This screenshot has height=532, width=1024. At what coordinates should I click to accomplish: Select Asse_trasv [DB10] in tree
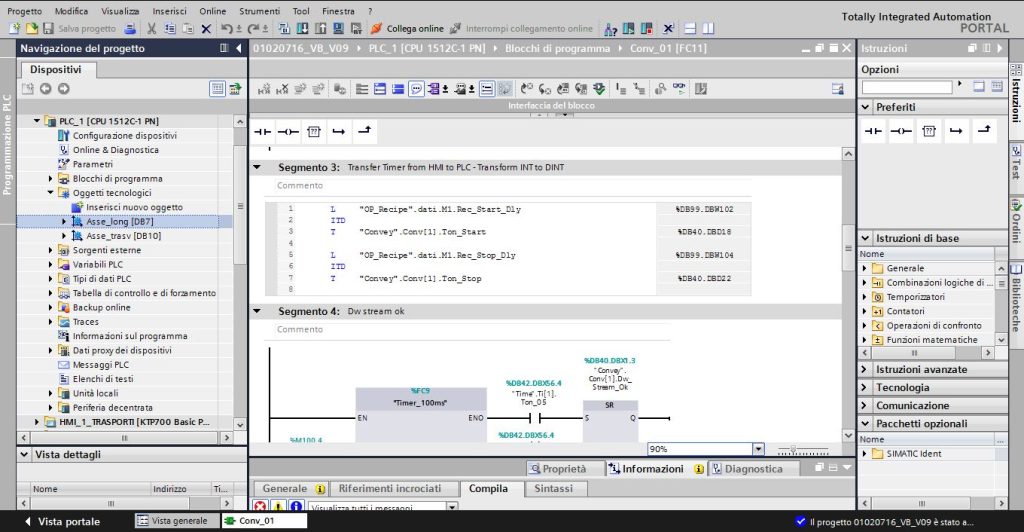(x=123, y=236)
